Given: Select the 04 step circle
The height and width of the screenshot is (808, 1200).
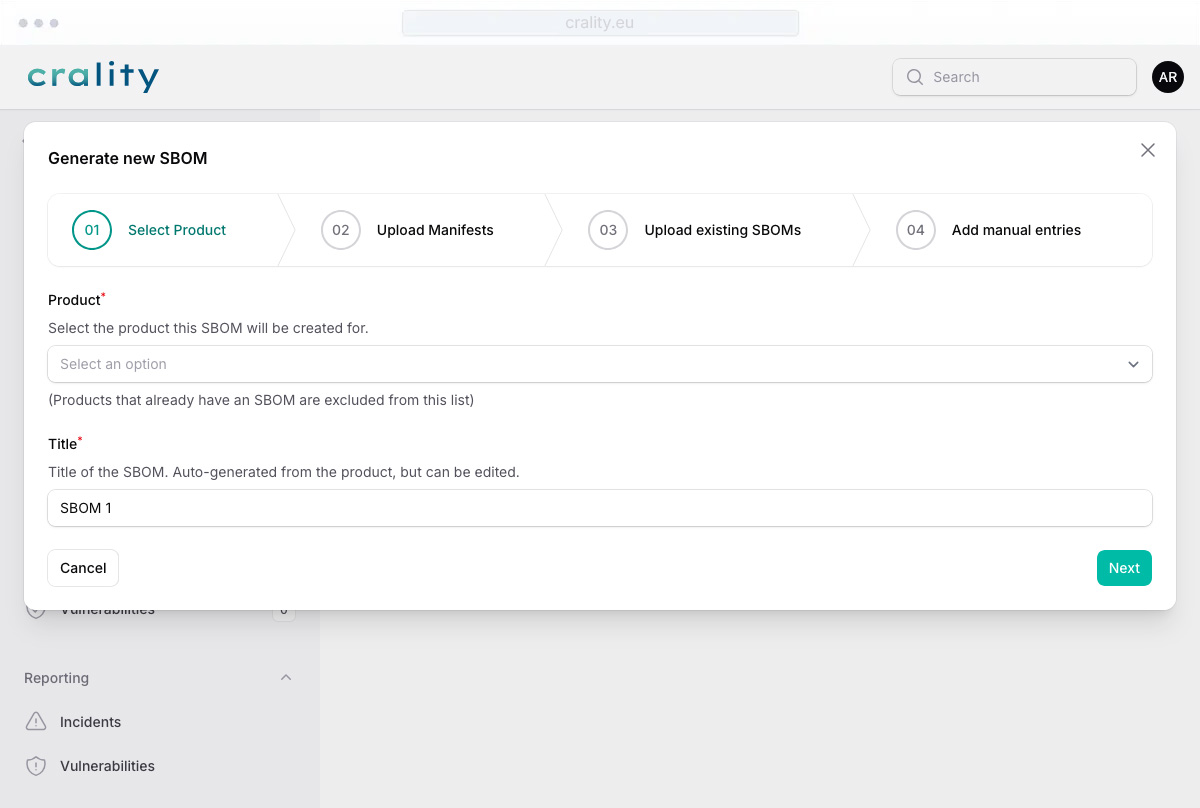Looking at the screenshot, I should 916,230.
